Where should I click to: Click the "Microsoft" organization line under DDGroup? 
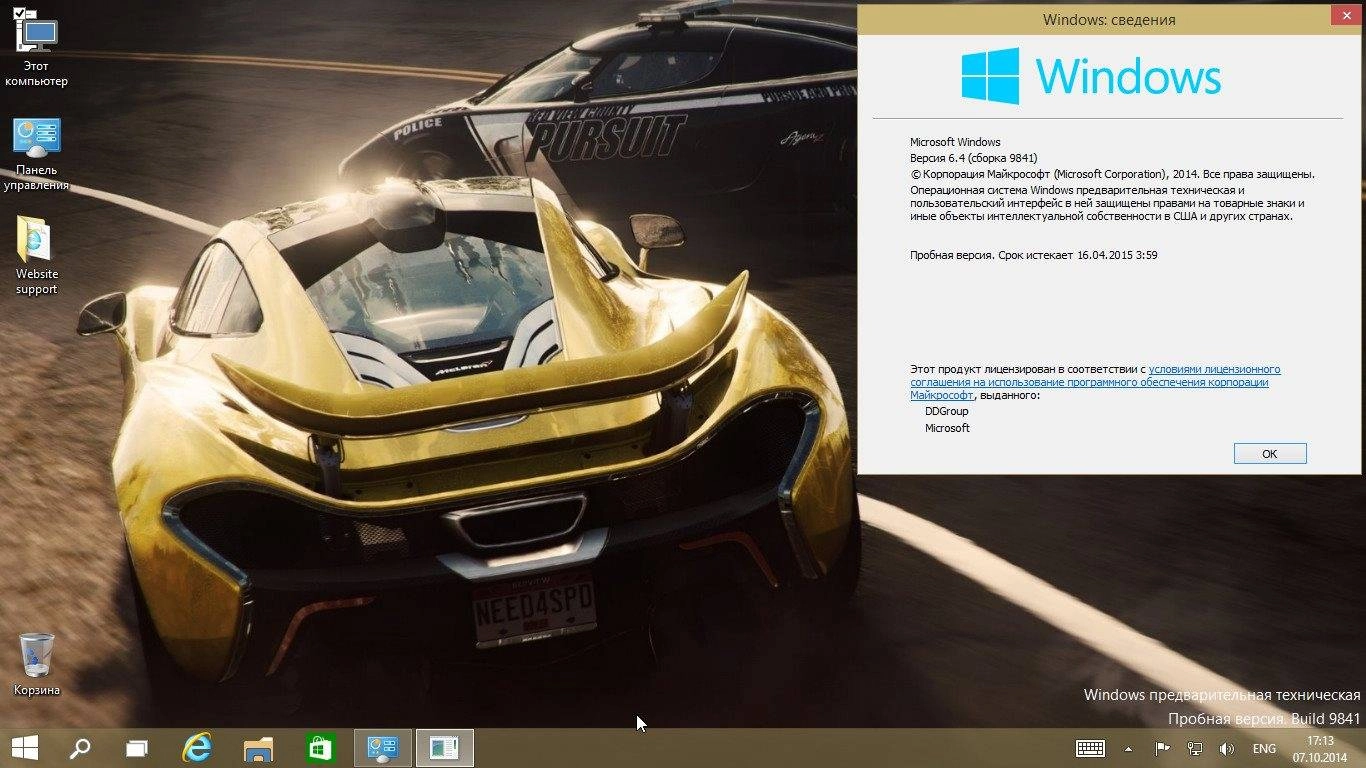(x=947, y=428)
